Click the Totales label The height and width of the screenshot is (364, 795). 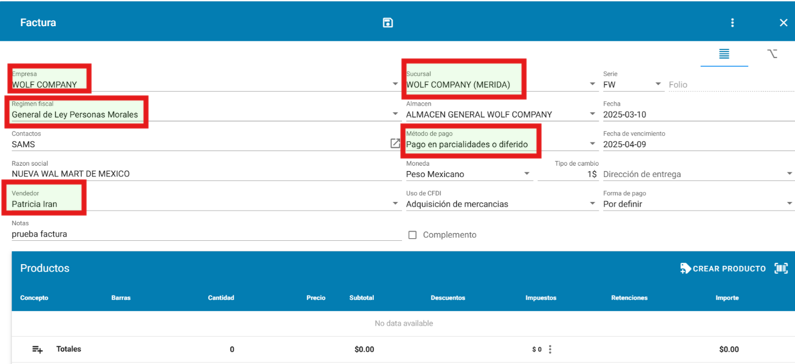(x=68, y=349)
